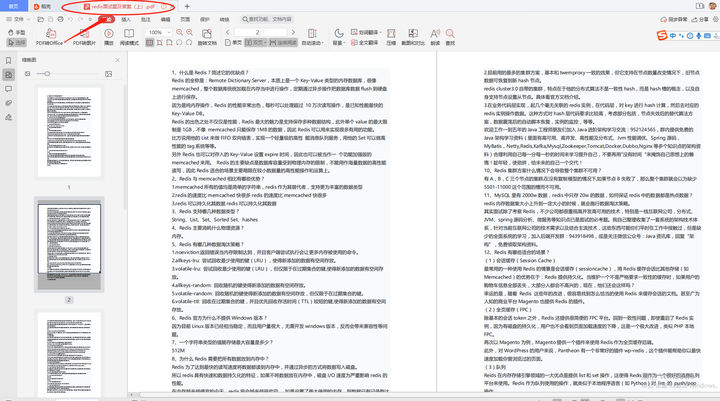Switch to 单页 single page layout
This screenshot has height=401, width=720.
tap(233, 42)
